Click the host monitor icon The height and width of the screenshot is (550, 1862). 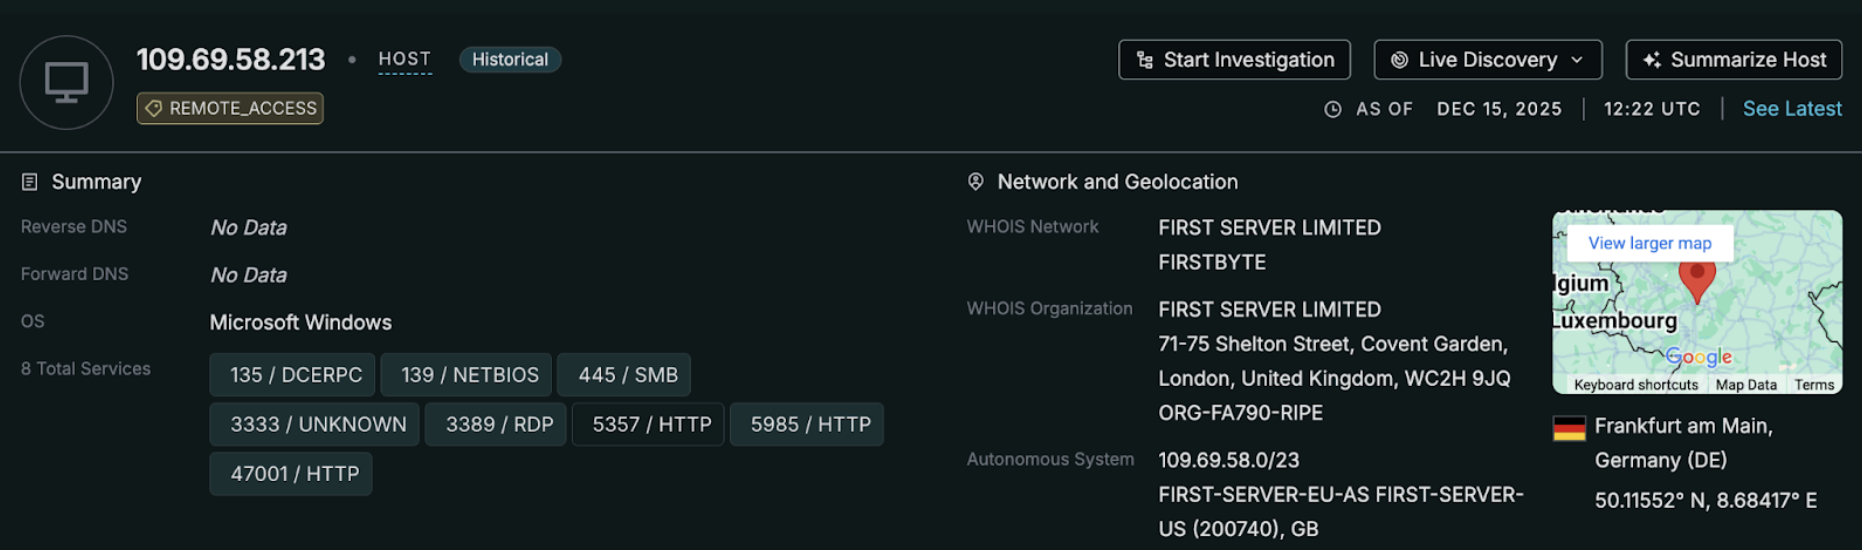point(66,82)
